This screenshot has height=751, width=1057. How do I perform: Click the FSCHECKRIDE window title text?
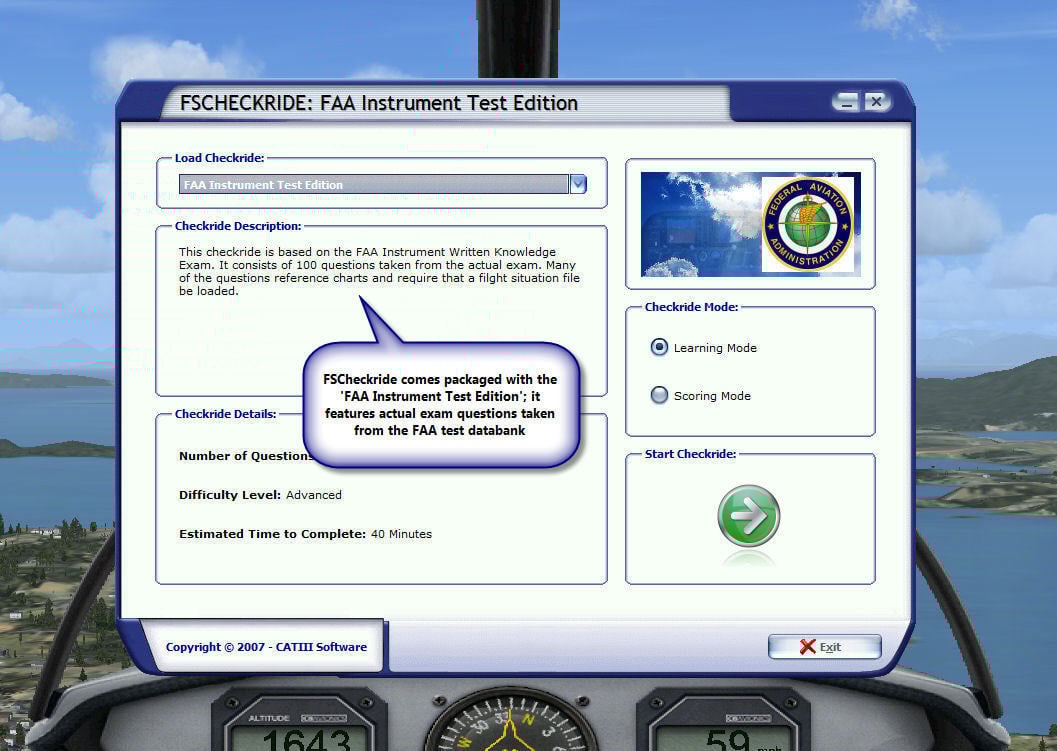tap(379, 103)
